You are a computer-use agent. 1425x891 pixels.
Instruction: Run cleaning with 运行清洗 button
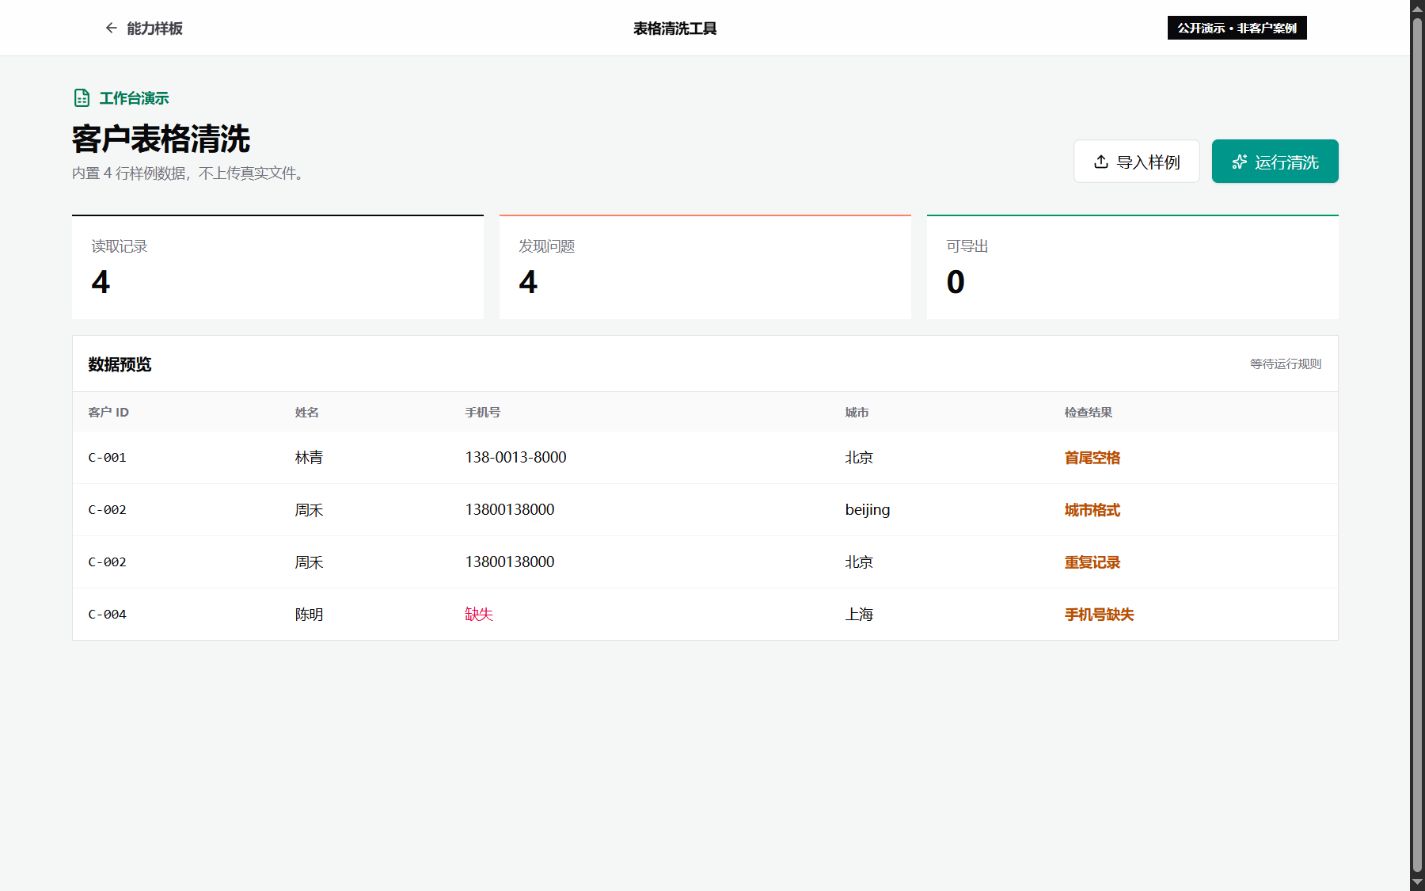(x=1275, y=161)
